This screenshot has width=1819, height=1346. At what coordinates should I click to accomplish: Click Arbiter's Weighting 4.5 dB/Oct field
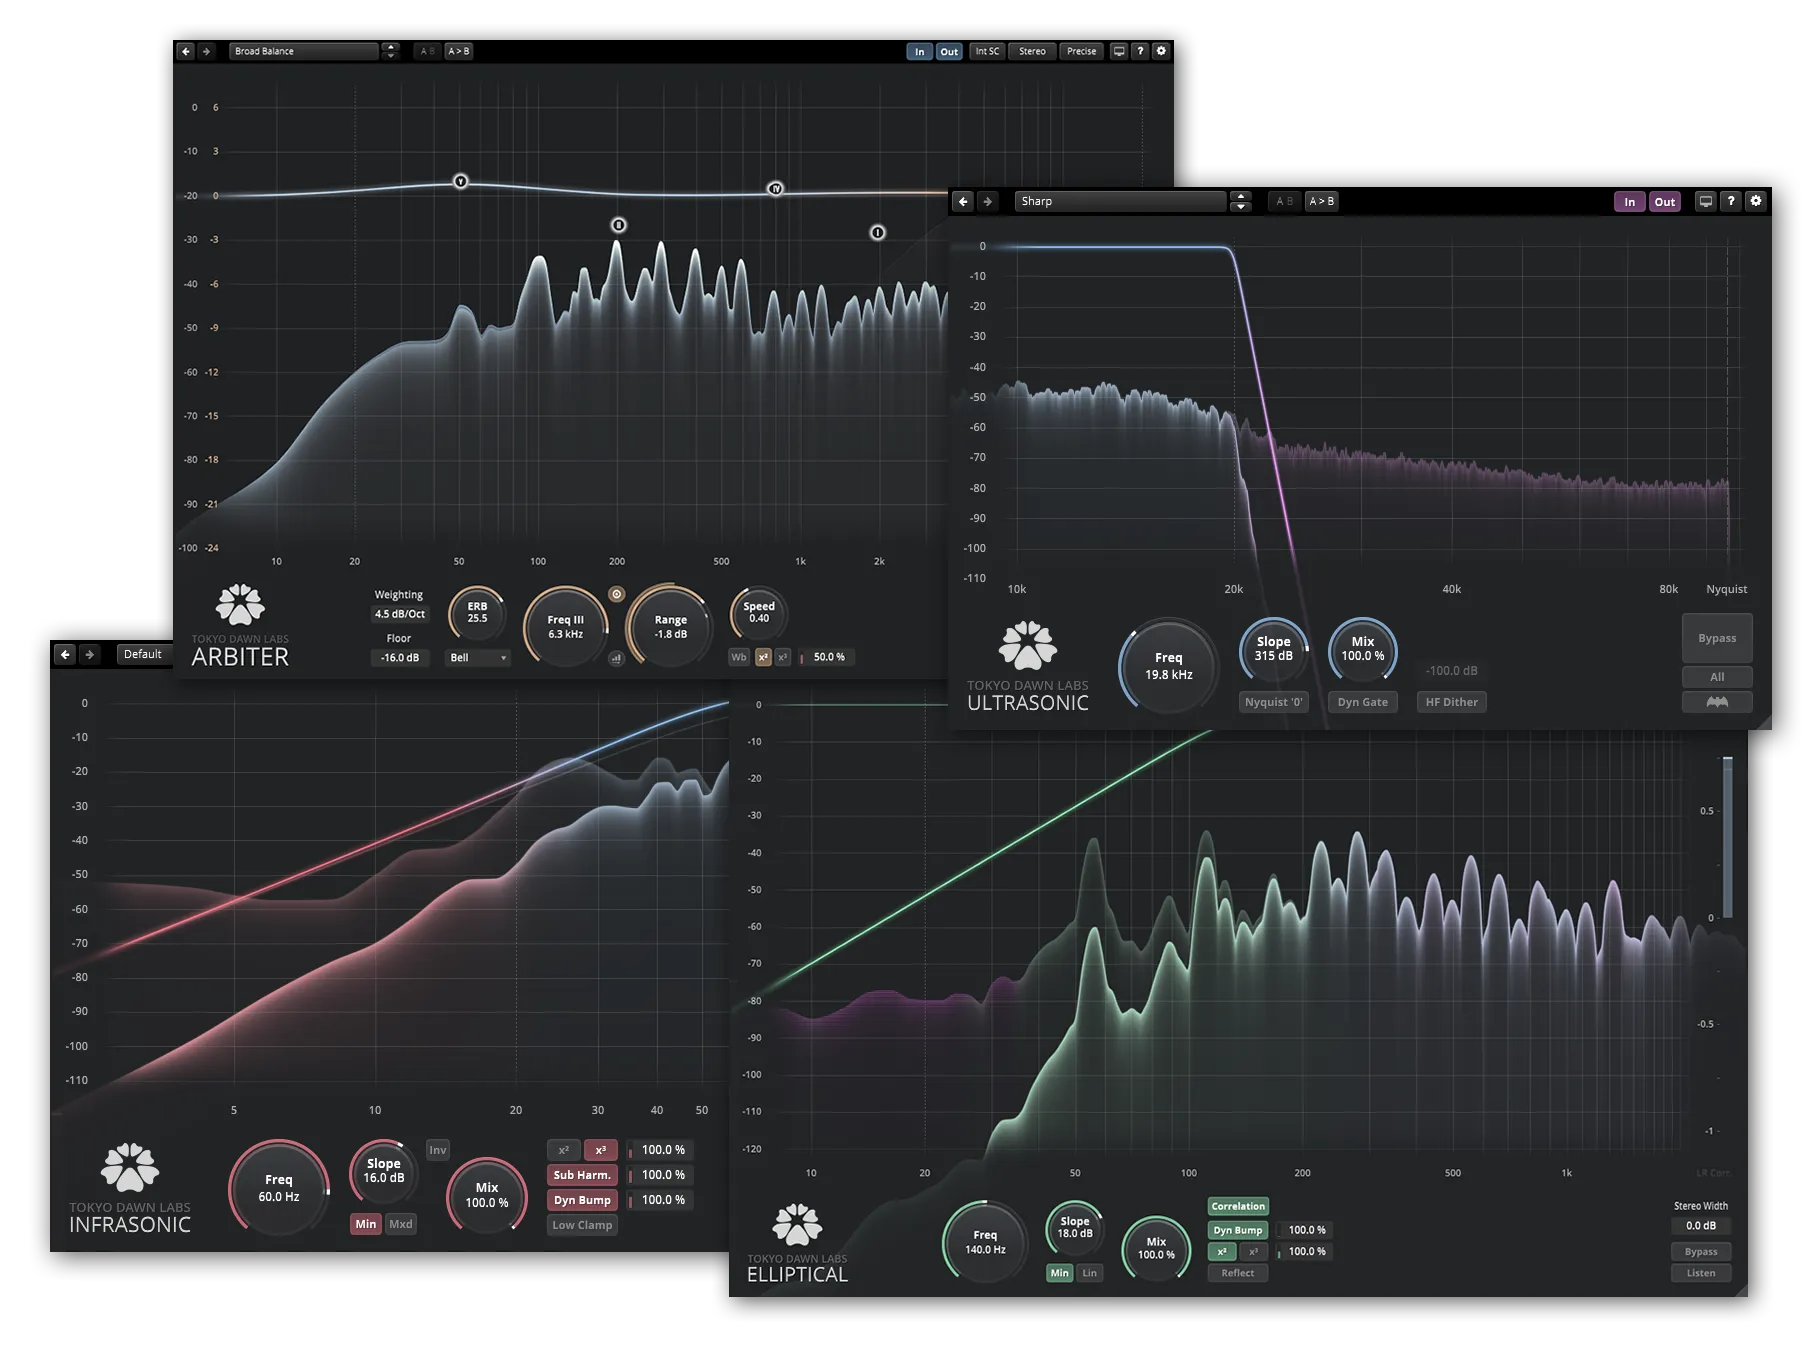(x=400, y=614)
